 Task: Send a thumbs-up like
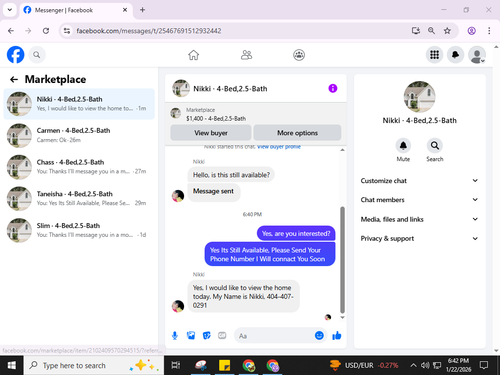pos(337,335)
